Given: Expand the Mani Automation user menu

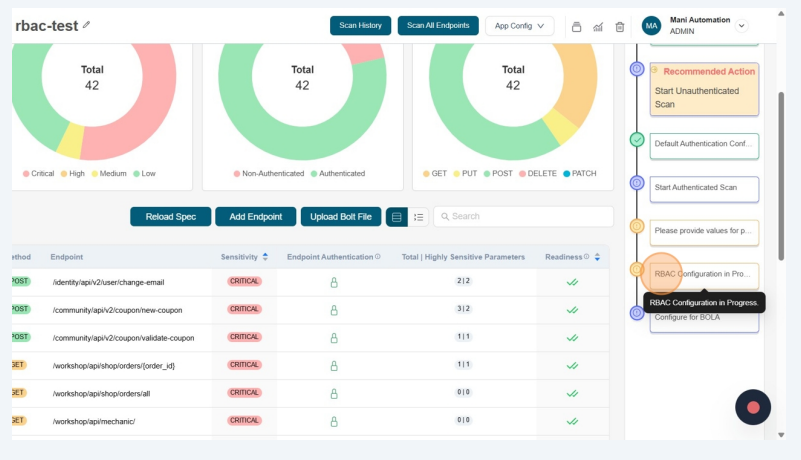Looking at the screenshot, I should pos(741,26).
